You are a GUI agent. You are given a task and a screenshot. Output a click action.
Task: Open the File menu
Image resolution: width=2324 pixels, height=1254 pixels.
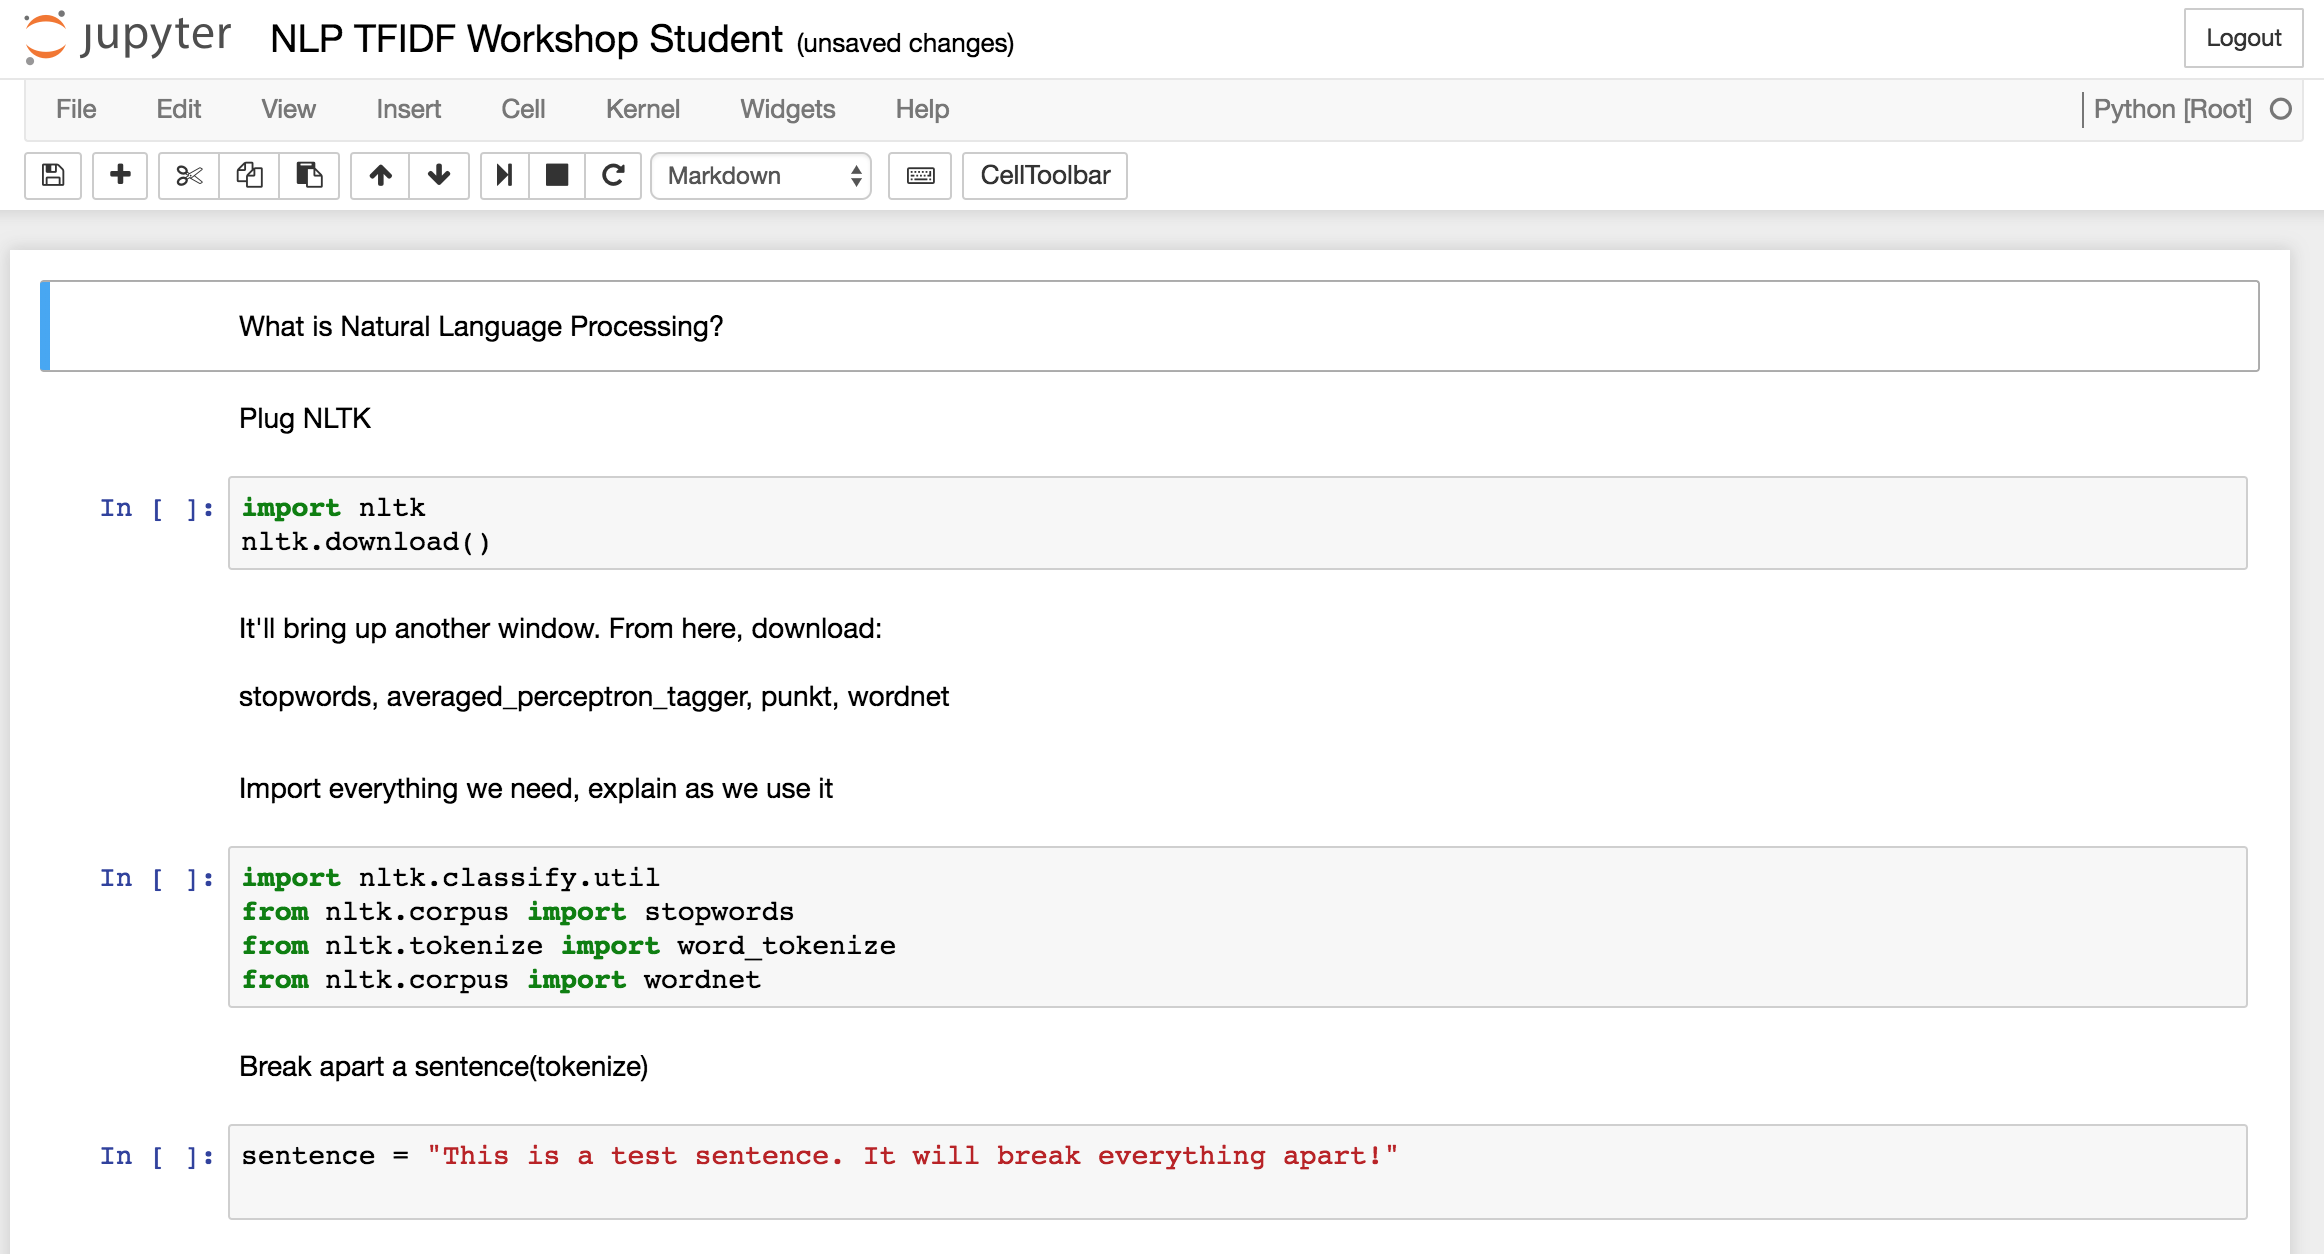[x=76, y=109]
